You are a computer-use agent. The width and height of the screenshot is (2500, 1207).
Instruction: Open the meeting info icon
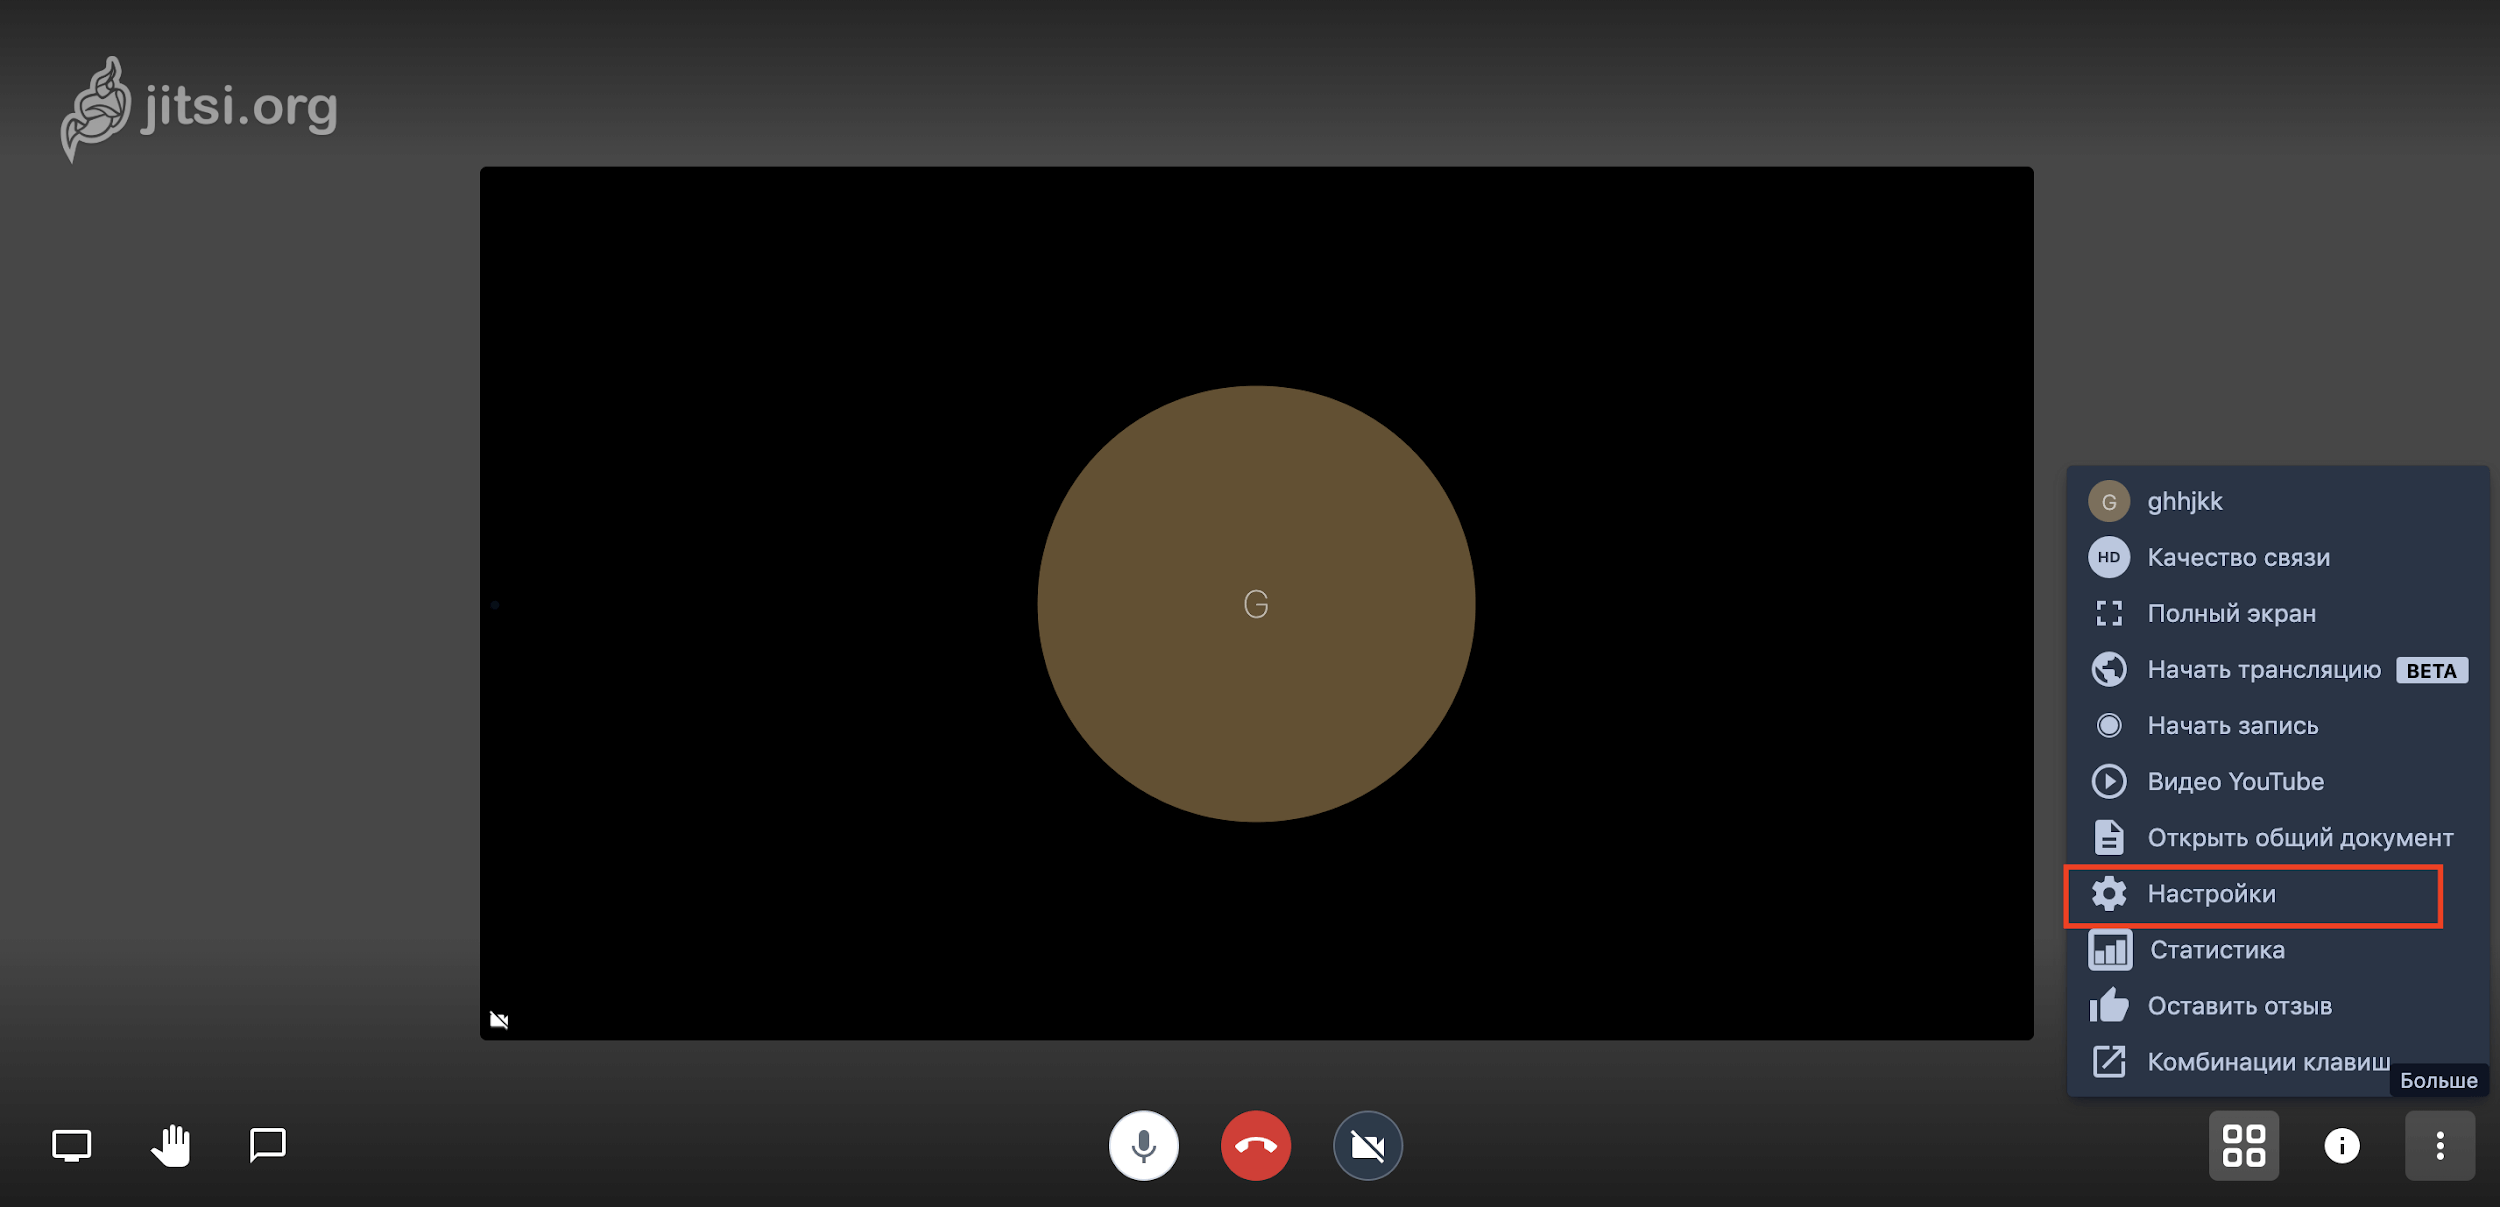click(2341, 1145)
